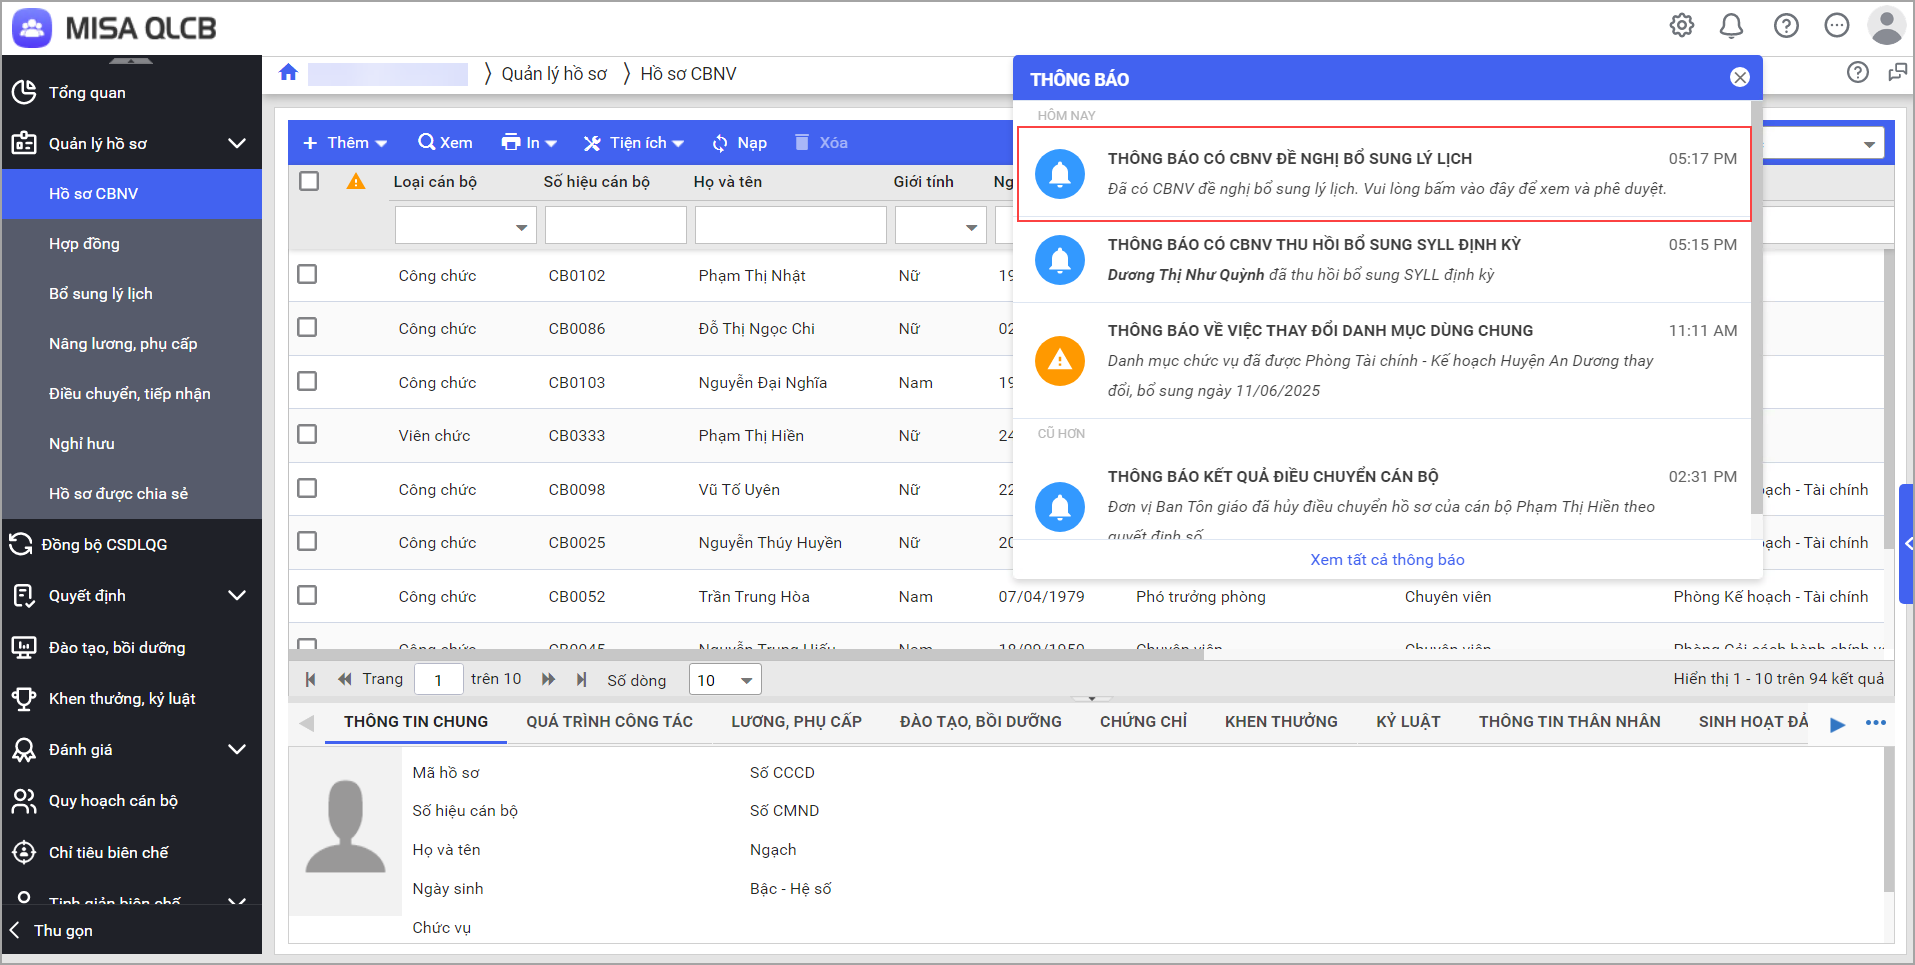Open the Hợp đồng sidebar item
The height and width of the screenshot is (965, 1915).
[84, 244]
